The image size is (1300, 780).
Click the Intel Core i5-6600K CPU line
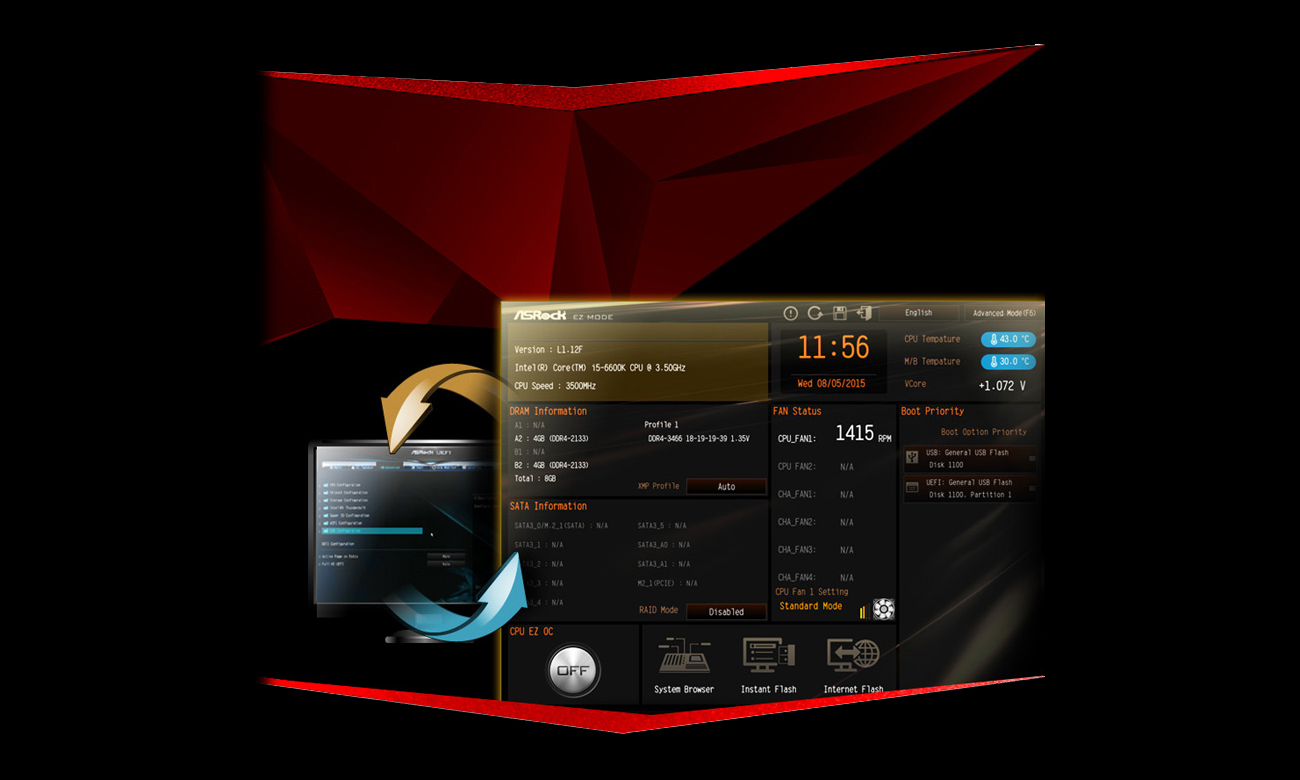click(600, 368)
